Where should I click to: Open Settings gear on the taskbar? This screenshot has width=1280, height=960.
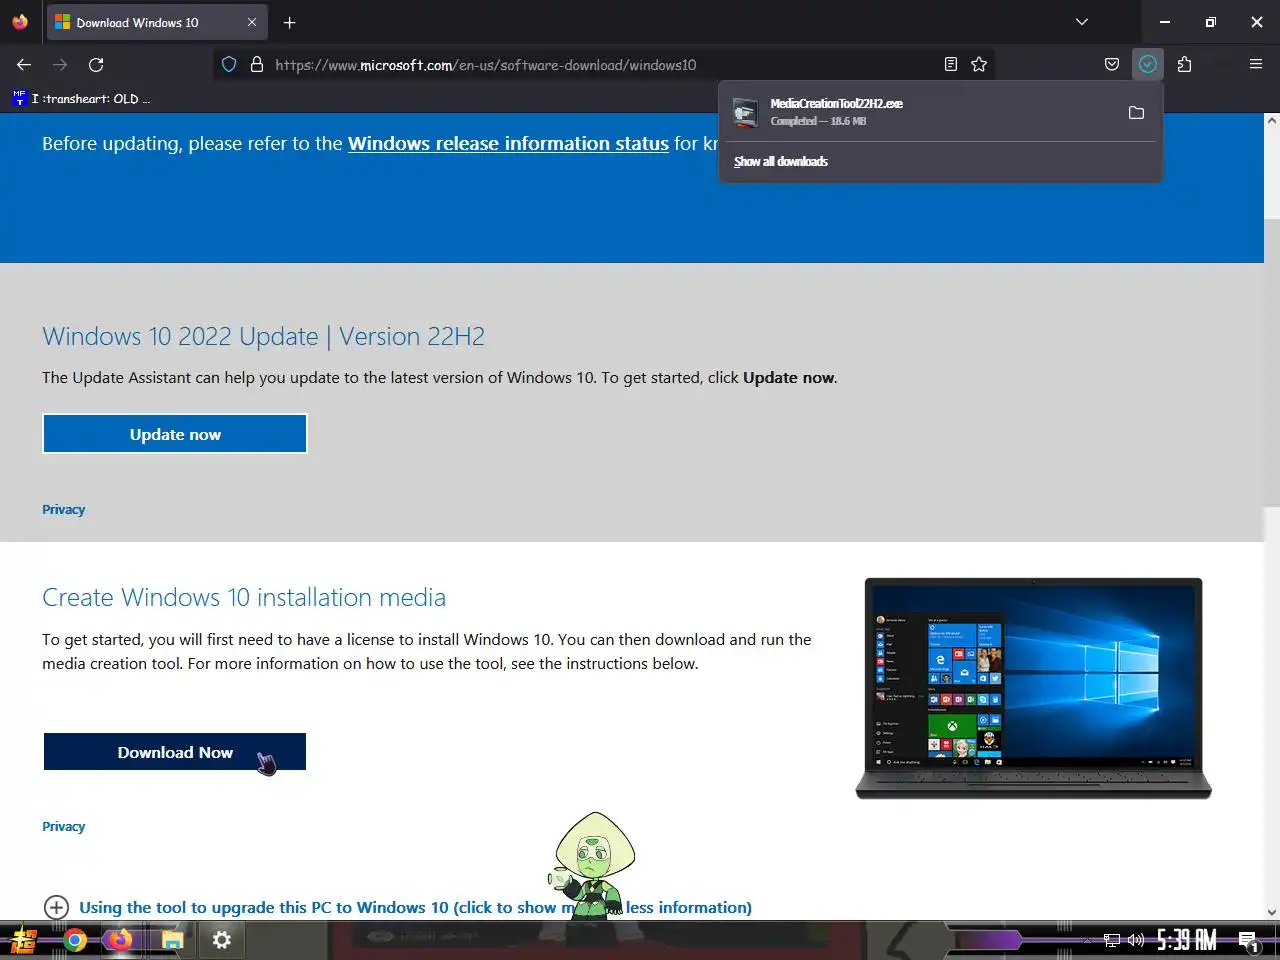[222, 940]
